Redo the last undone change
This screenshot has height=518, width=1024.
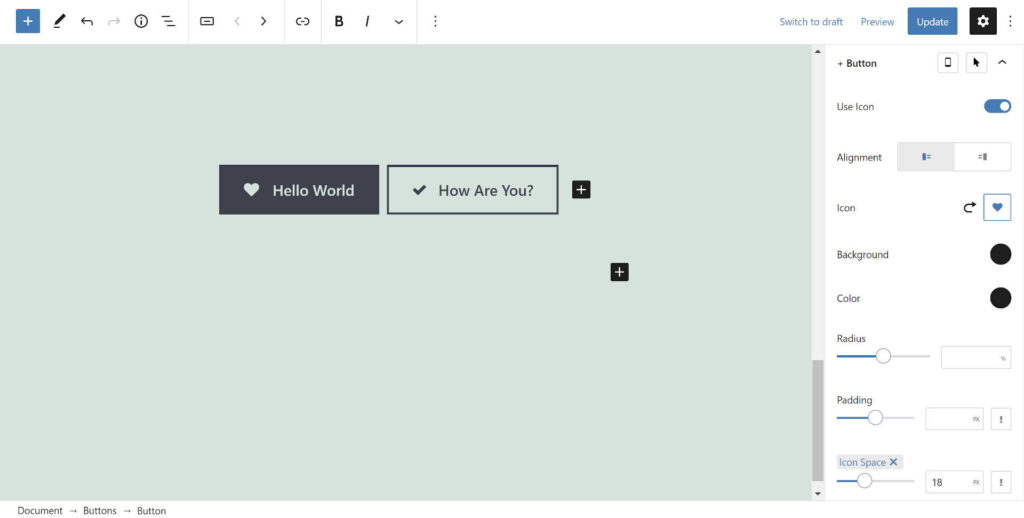[114, 21]
